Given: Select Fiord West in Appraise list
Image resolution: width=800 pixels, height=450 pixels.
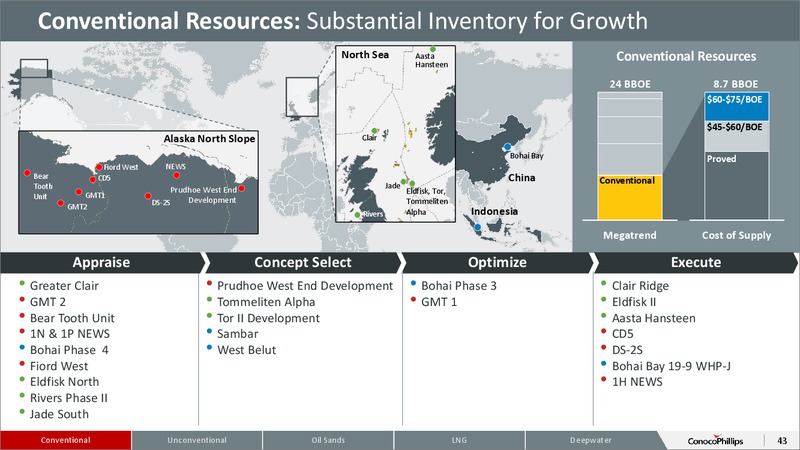Looking at the screenshot, I should [x=59, y=366].
